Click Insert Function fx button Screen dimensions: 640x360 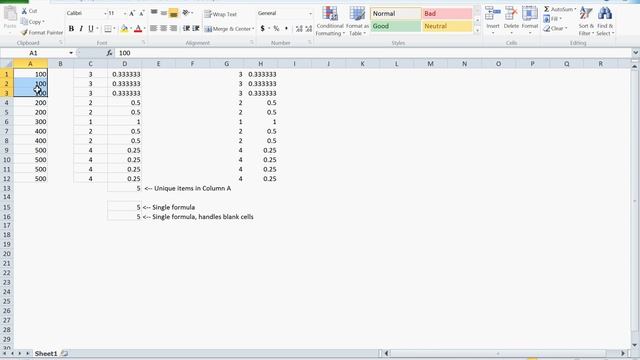(109, 53)
